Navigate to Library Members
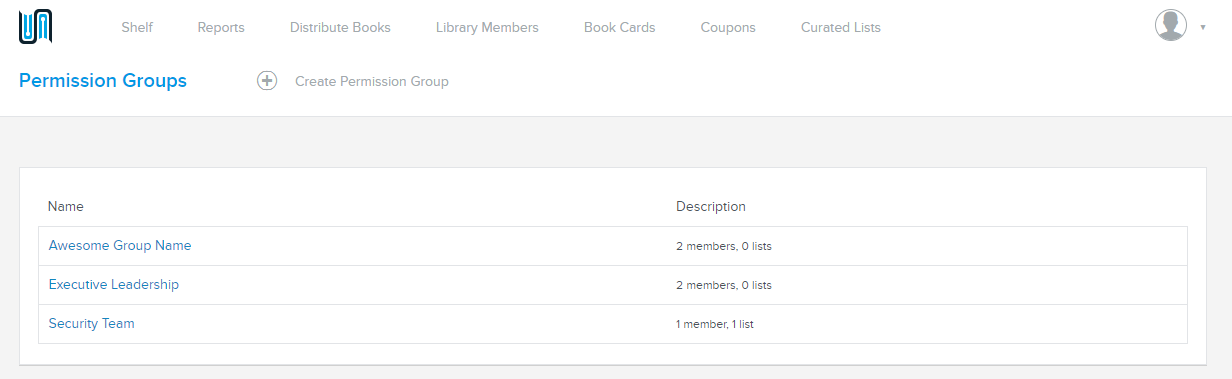The width and height of the screenshot is (1232, 379). point(487,27)
